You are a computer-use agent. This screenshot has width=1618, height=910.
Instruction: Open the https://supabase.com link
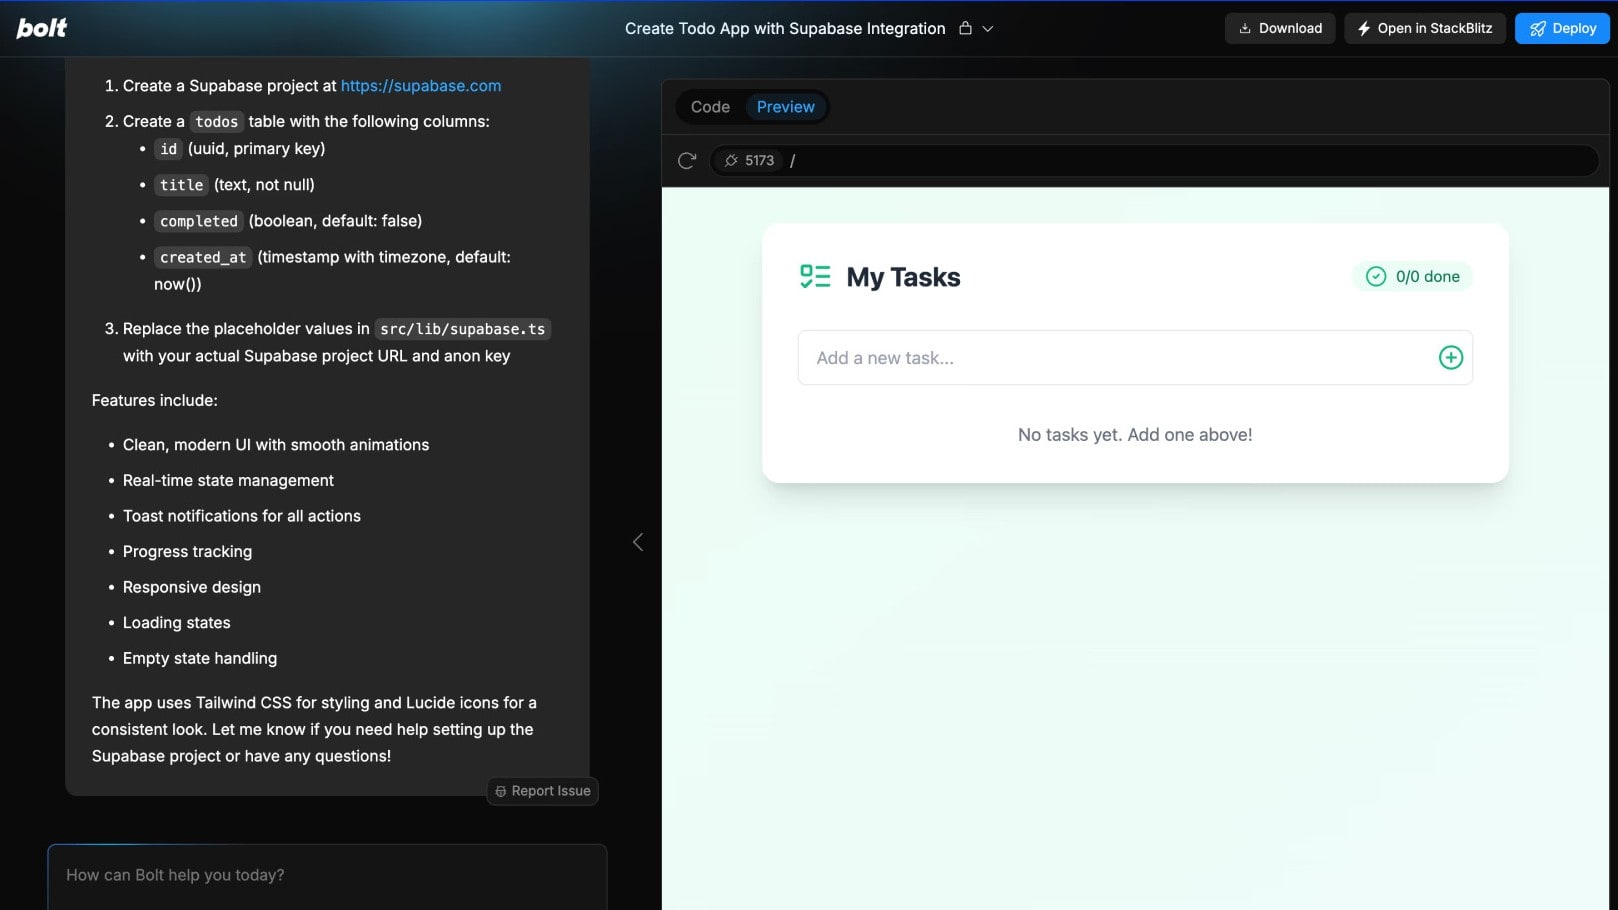421,85
